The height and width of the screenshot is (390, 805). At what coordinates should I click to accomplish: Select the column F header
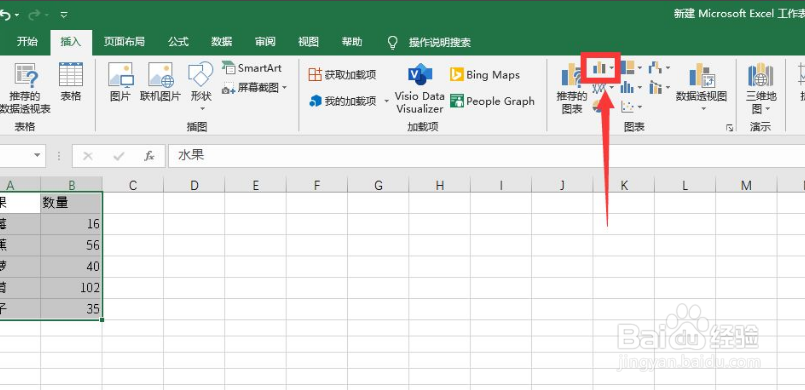click(x=317, y=185)
